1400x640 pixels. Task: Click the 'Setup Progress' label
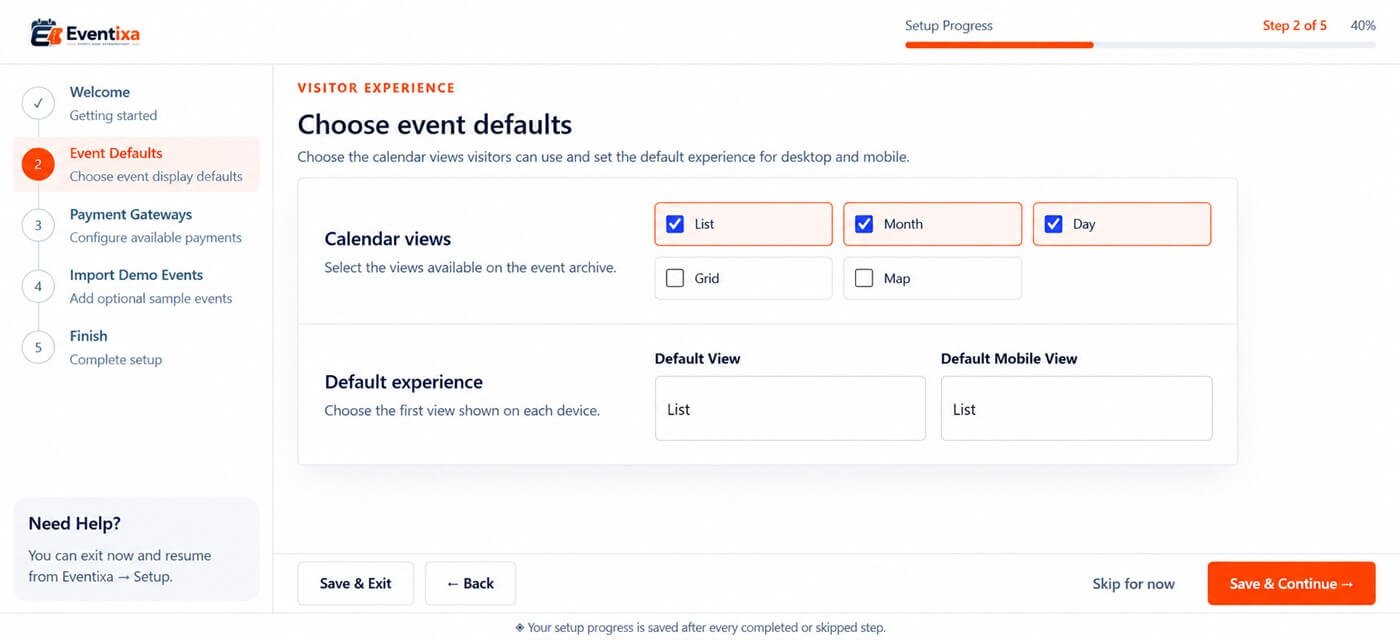click(x=949, y=26)
